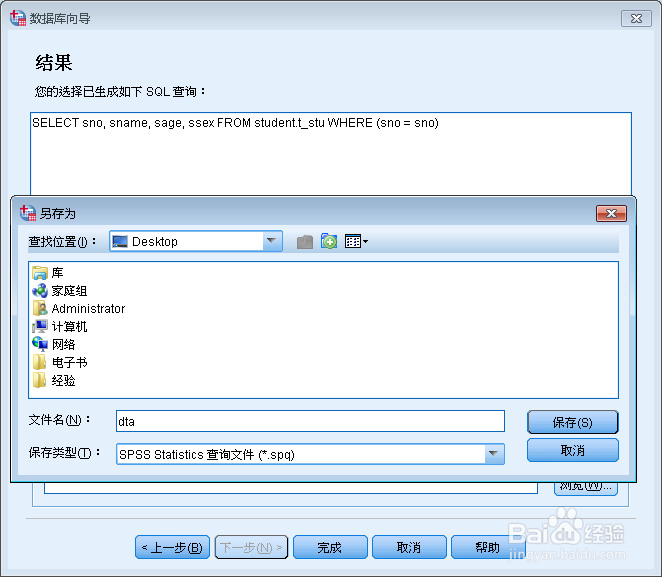Select the 经验 folder
This screenshot has height=577, width=662.
click(54, 380)
